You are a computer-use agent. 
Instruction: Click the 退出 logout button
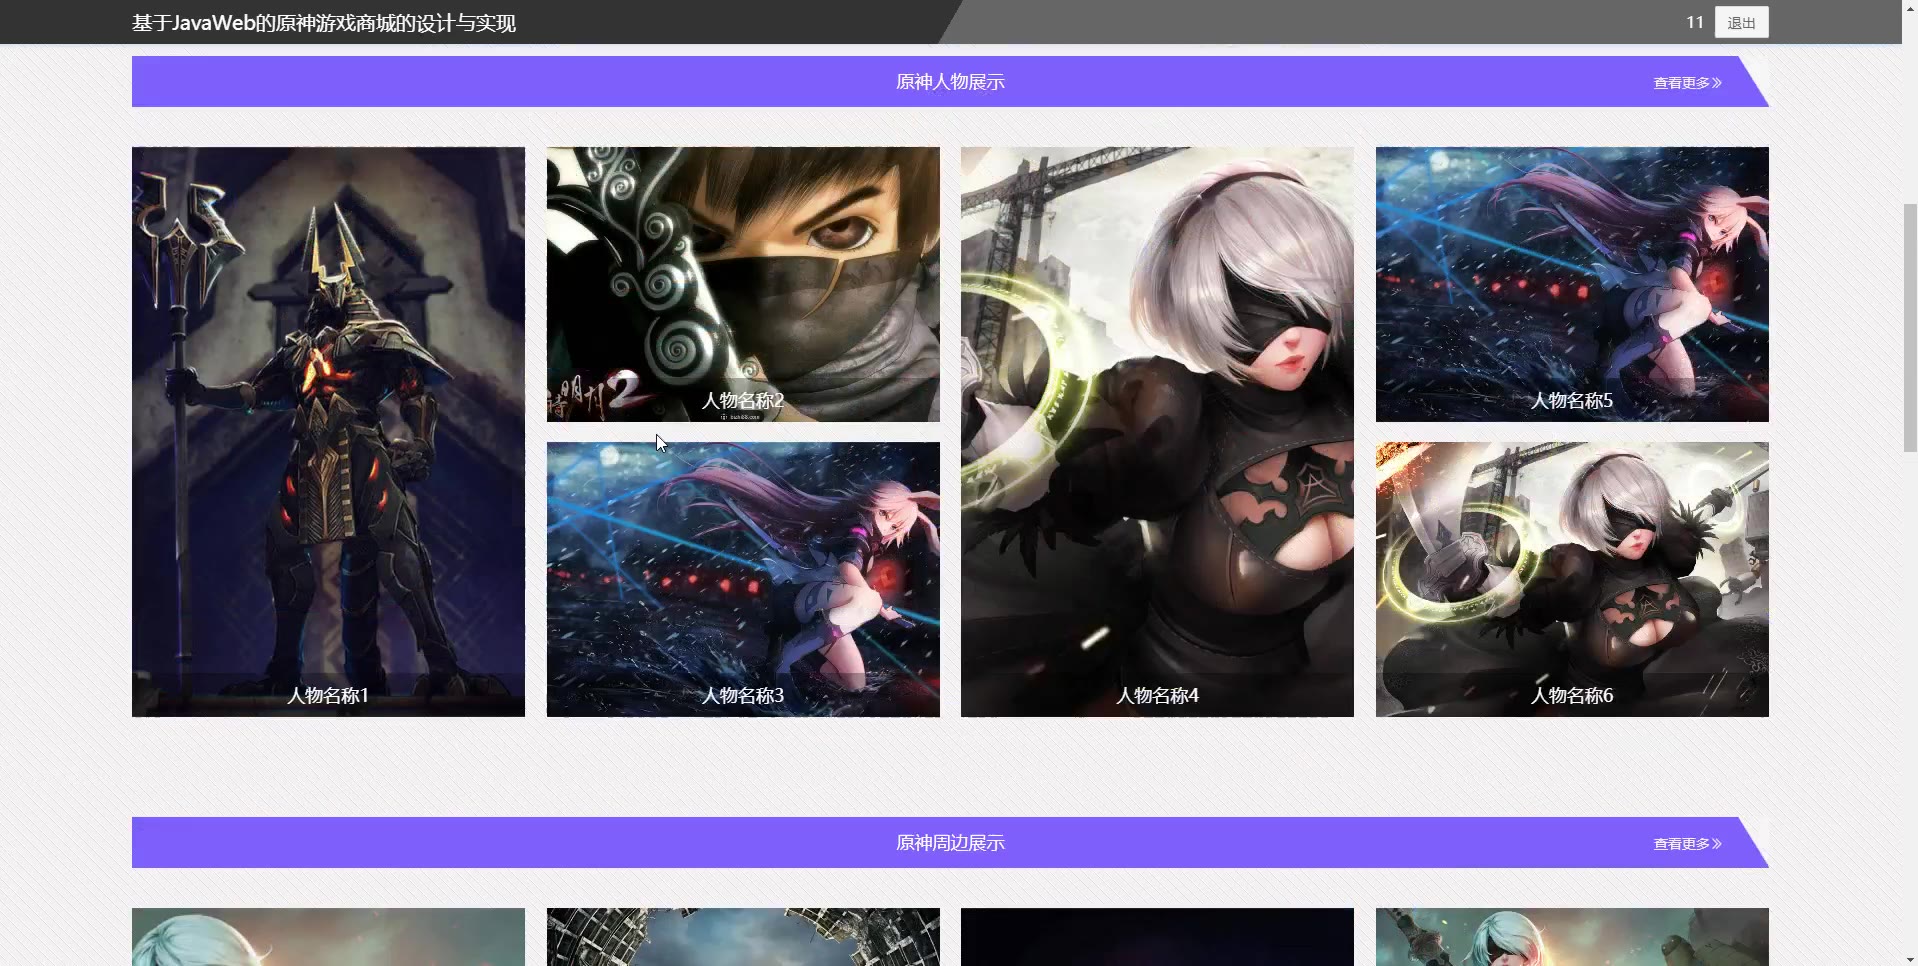[1741, 23]
